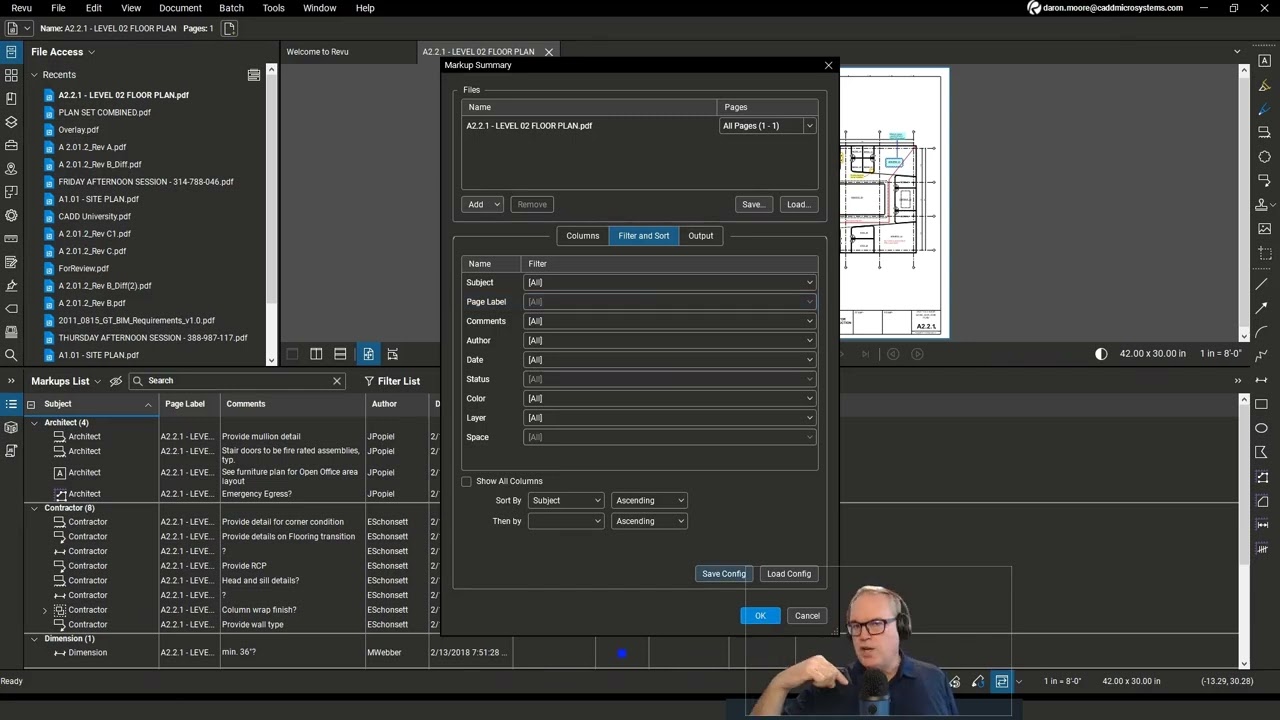Open the Sort By Subject dropdown
The image size is (1280, 720).
click(566, 501)
